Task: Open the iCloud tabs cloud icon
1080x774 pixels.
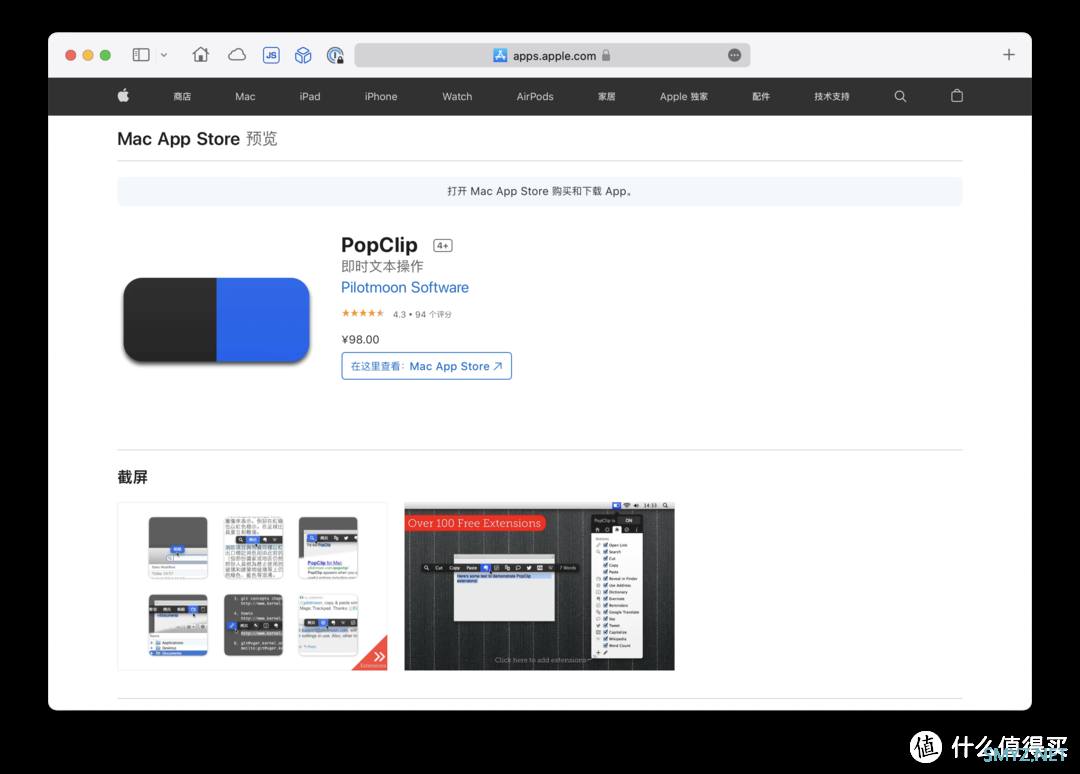Action: [237, 55]
